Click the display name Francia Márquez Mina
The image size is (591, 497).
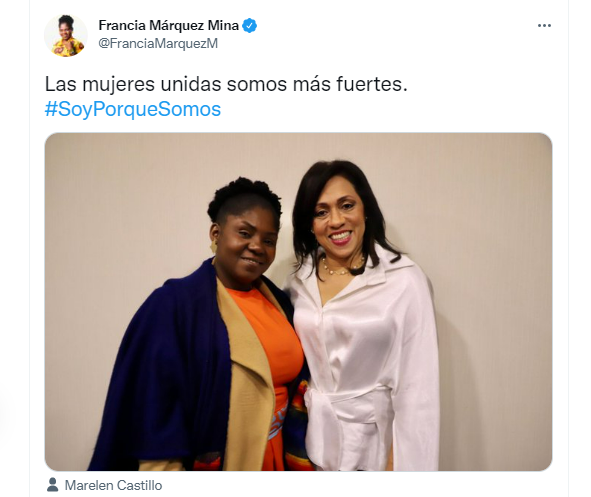point(168,25)
